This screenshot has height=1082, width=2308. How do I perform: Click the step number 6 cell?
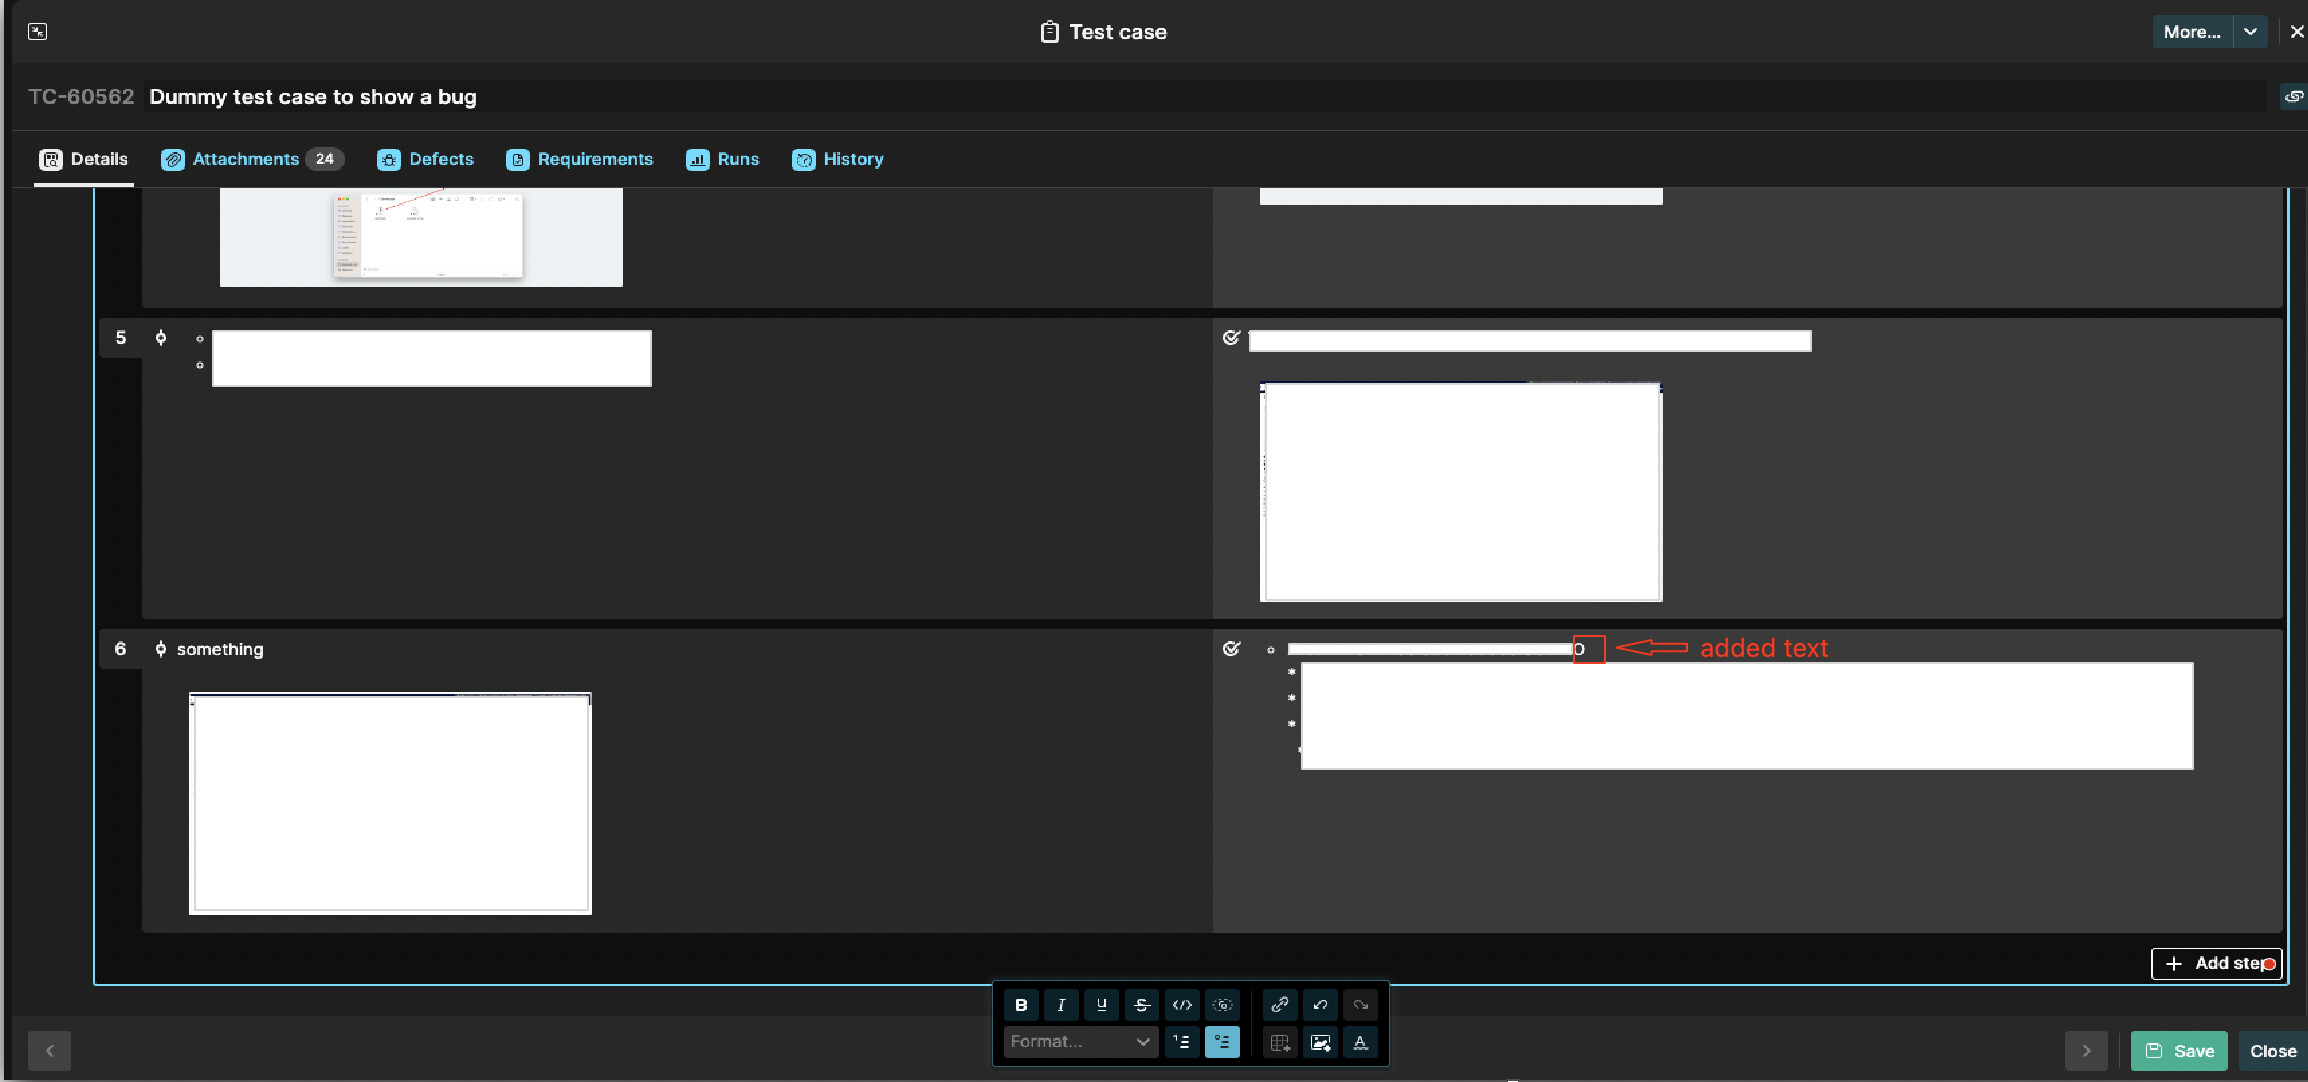(121, 649)
